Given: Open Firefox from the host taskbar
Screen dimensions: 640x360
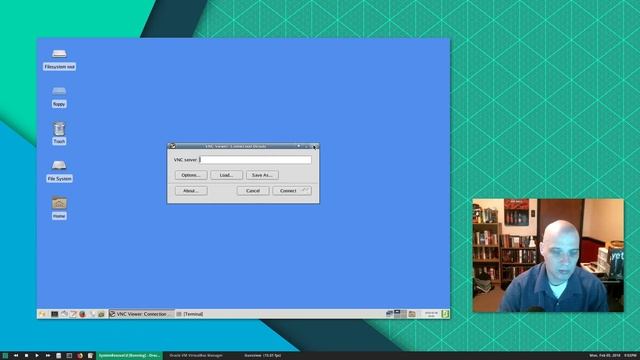Looking at the screenshot, I should 80,356.
